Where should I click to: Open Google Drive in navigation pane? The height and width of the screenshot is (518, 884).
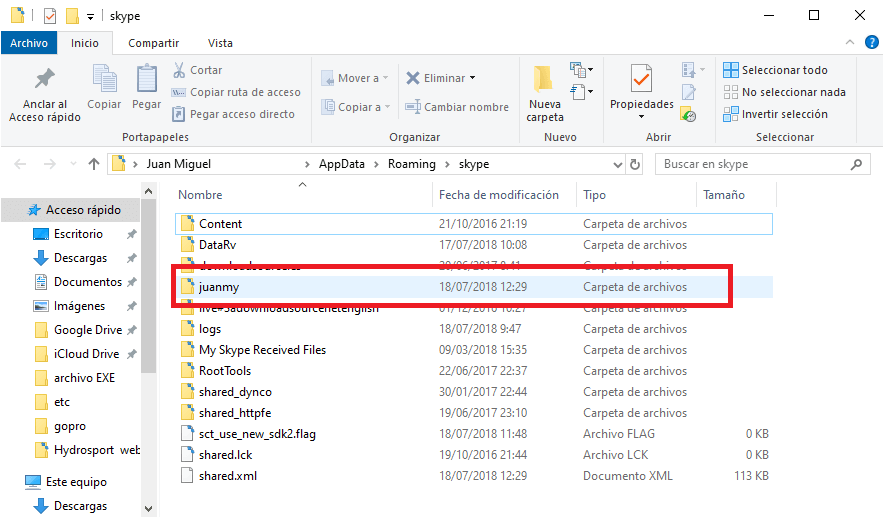[78, 330]
